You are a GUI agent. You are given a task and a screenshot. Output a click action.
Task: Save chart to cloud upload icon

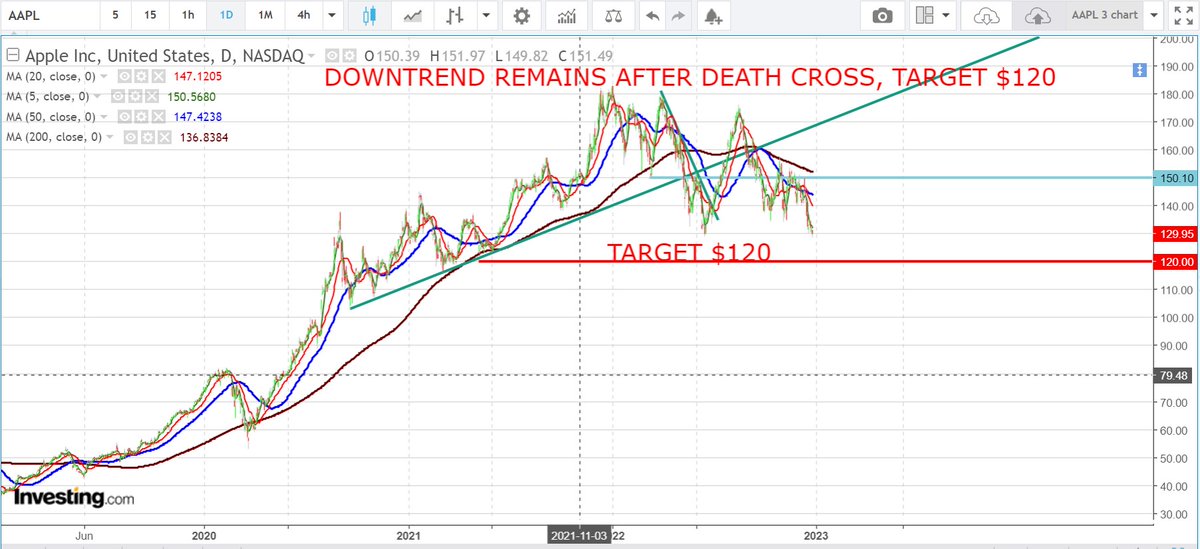(x=1039, y=16)
